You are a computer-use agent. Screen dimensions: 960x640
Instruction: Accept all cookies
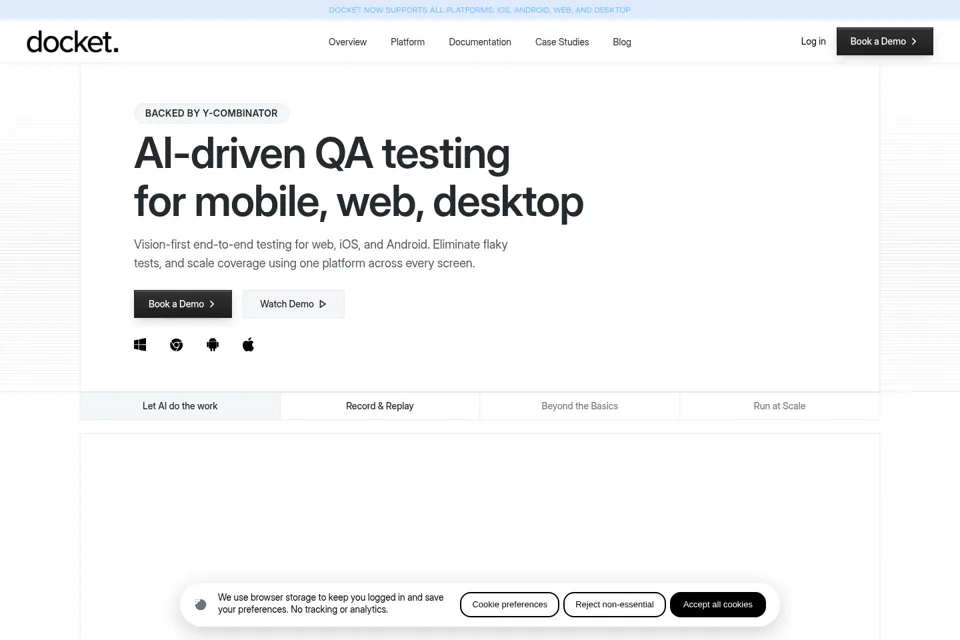(718, 604)
